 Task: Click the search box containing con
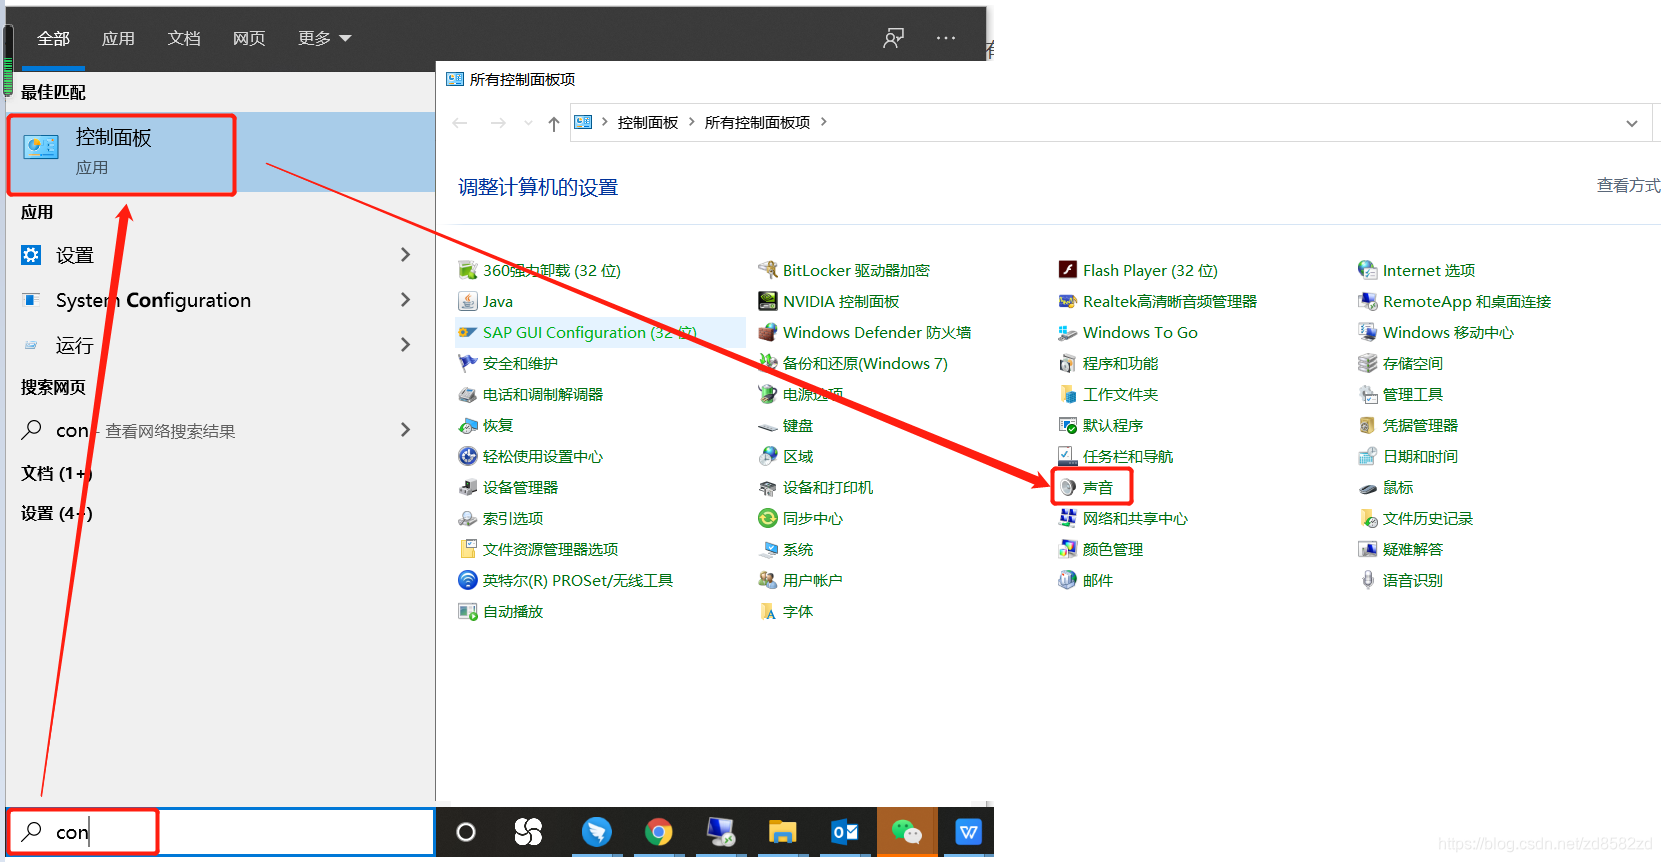(220, 832)
